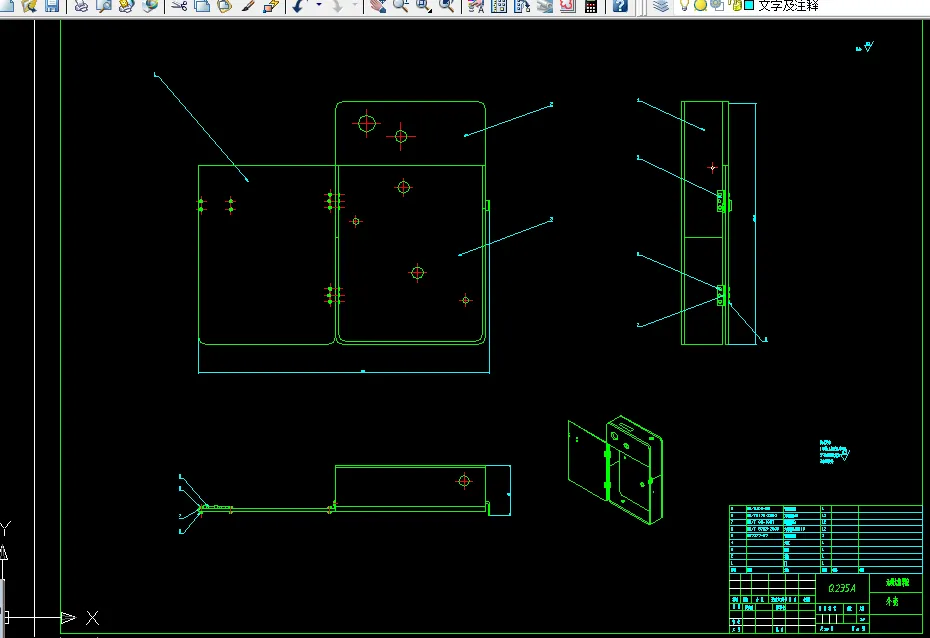
Task: Select the Zoom Realtime magnifier
Action: point(401,6)
